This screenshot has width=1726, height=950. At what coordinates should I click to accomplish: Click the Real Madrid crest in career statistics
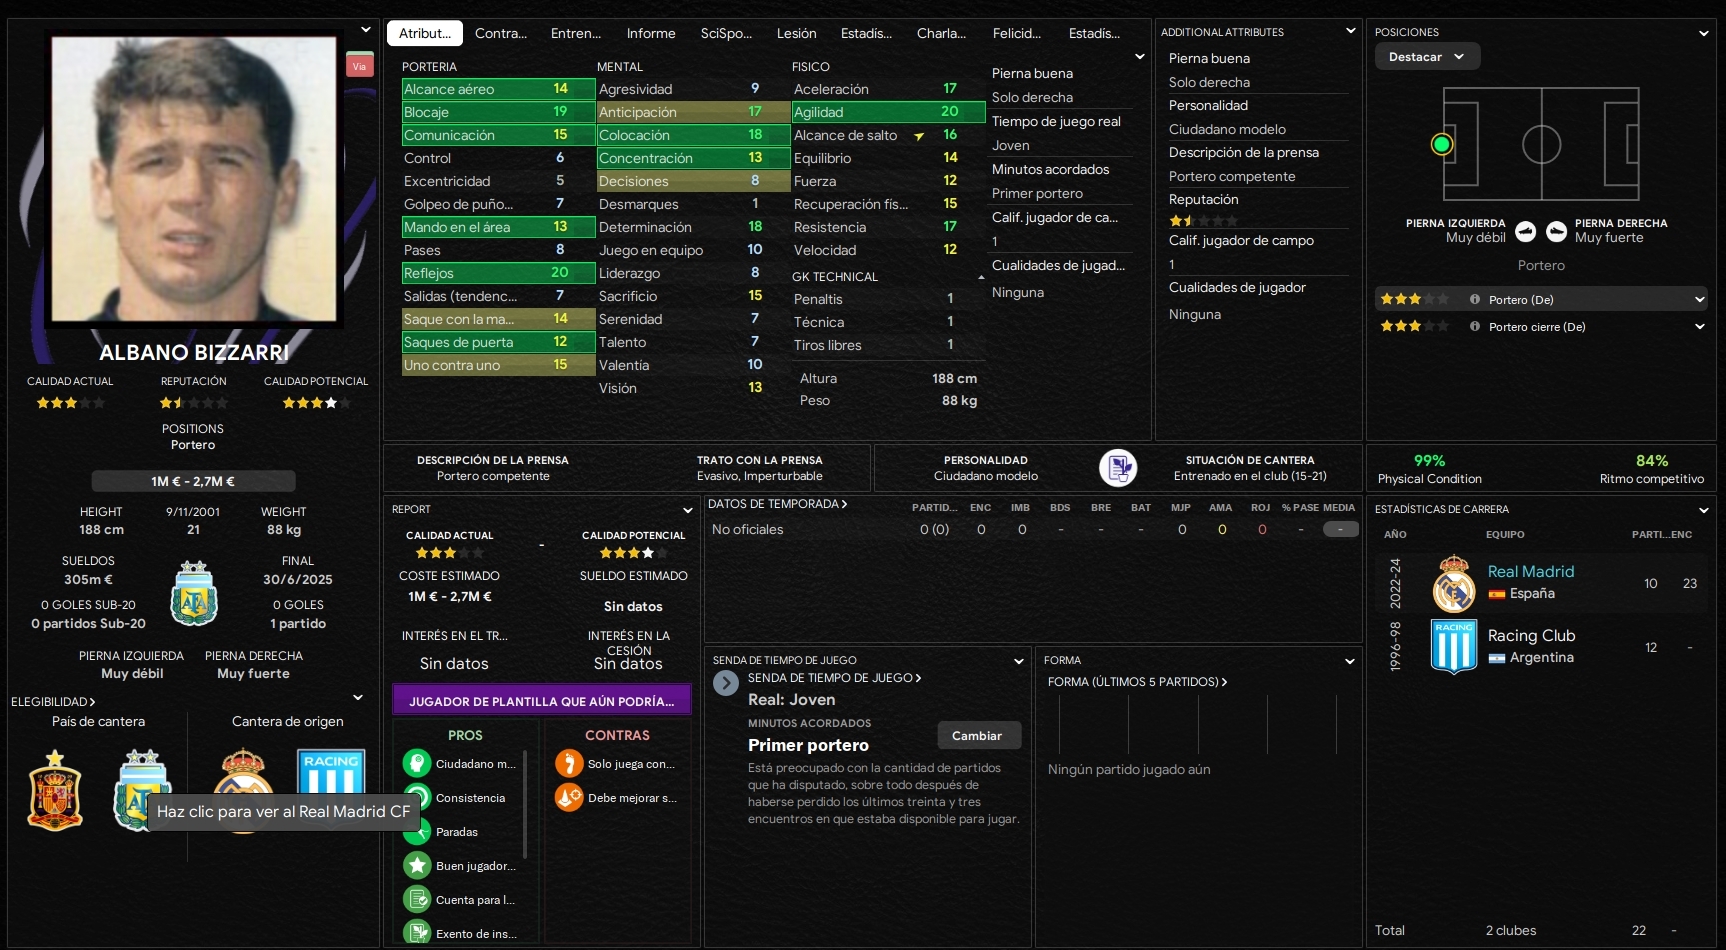click(1453, 583)
